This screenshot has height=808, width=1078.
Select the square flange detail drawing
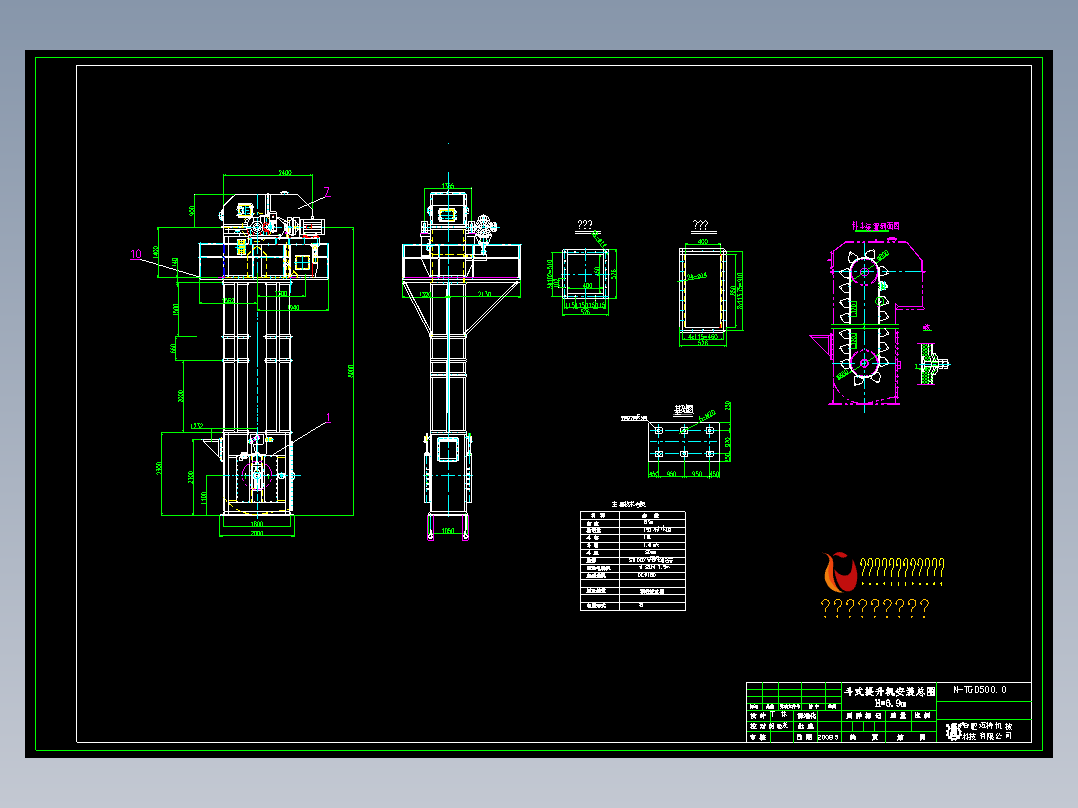tap(585, 274)
